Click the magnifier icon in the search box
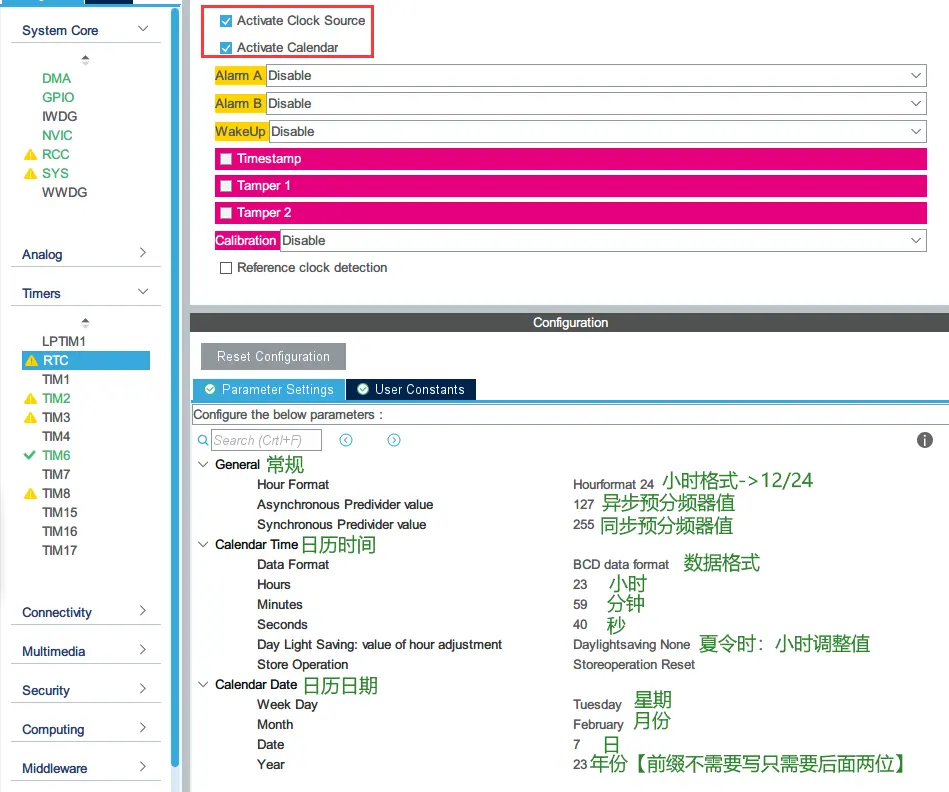 tap(203, 440)
